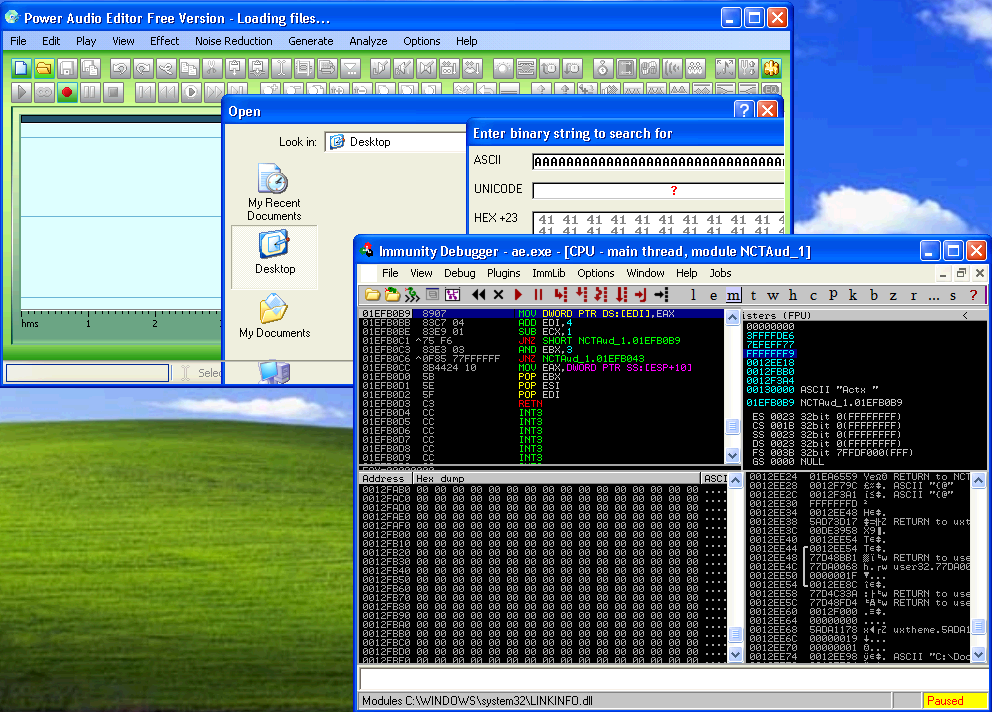992x712 pixels.
Task: Open Analyze menu in Power Audio Editor
Action: click(368, 41)
